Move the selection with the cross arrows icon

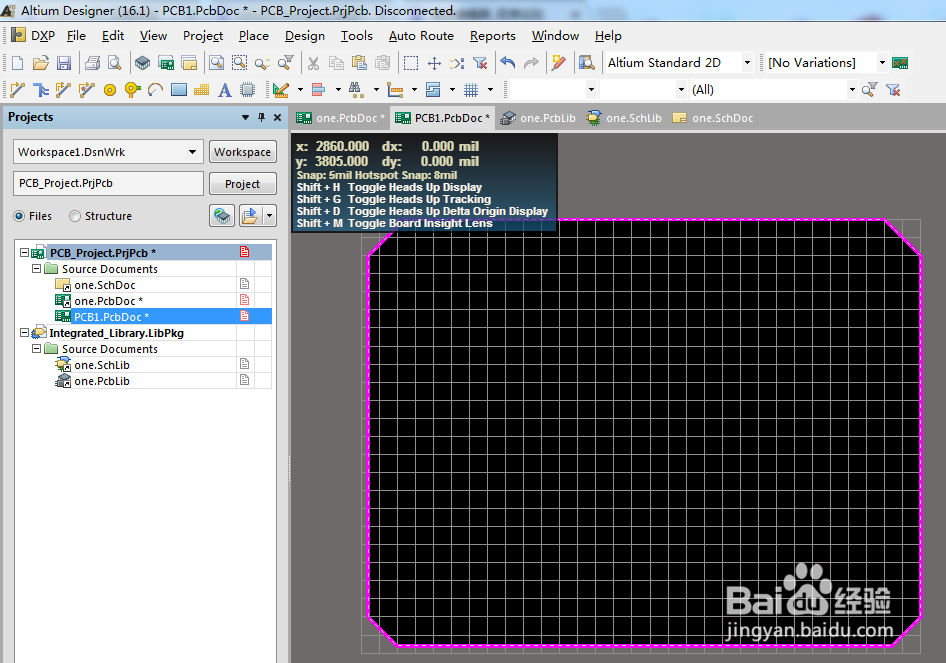coord(434,63)
